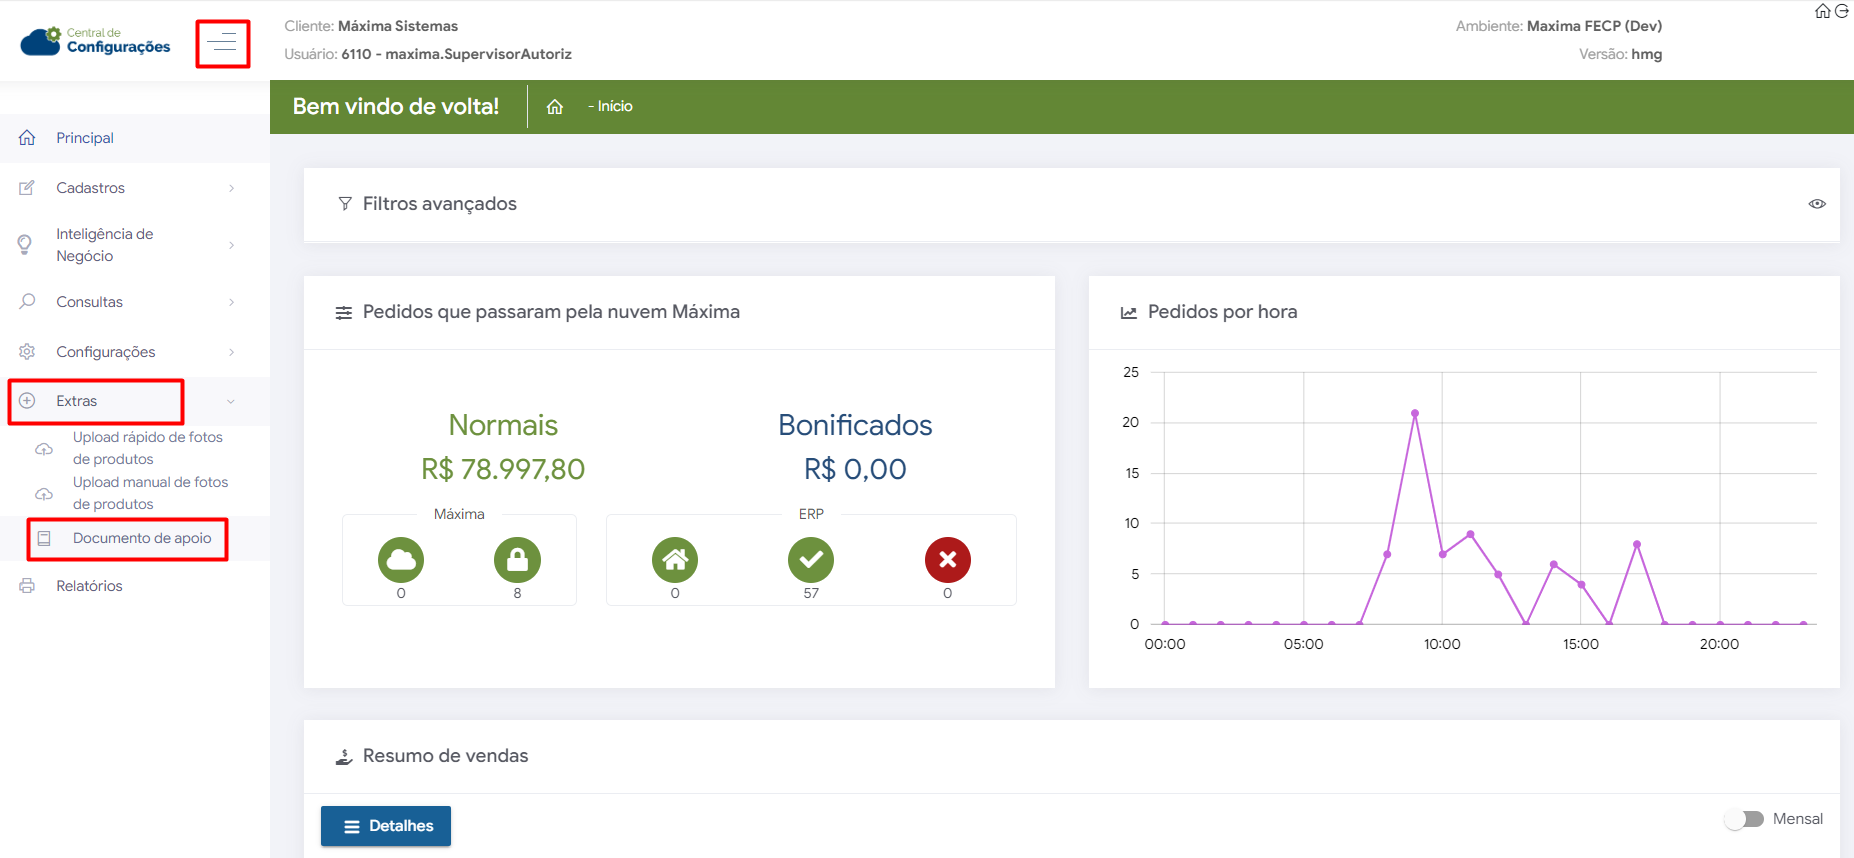Click the red X error icon
Image resolution: width=1854 pixels, height=858 pixels.
[x=947, y=560]
